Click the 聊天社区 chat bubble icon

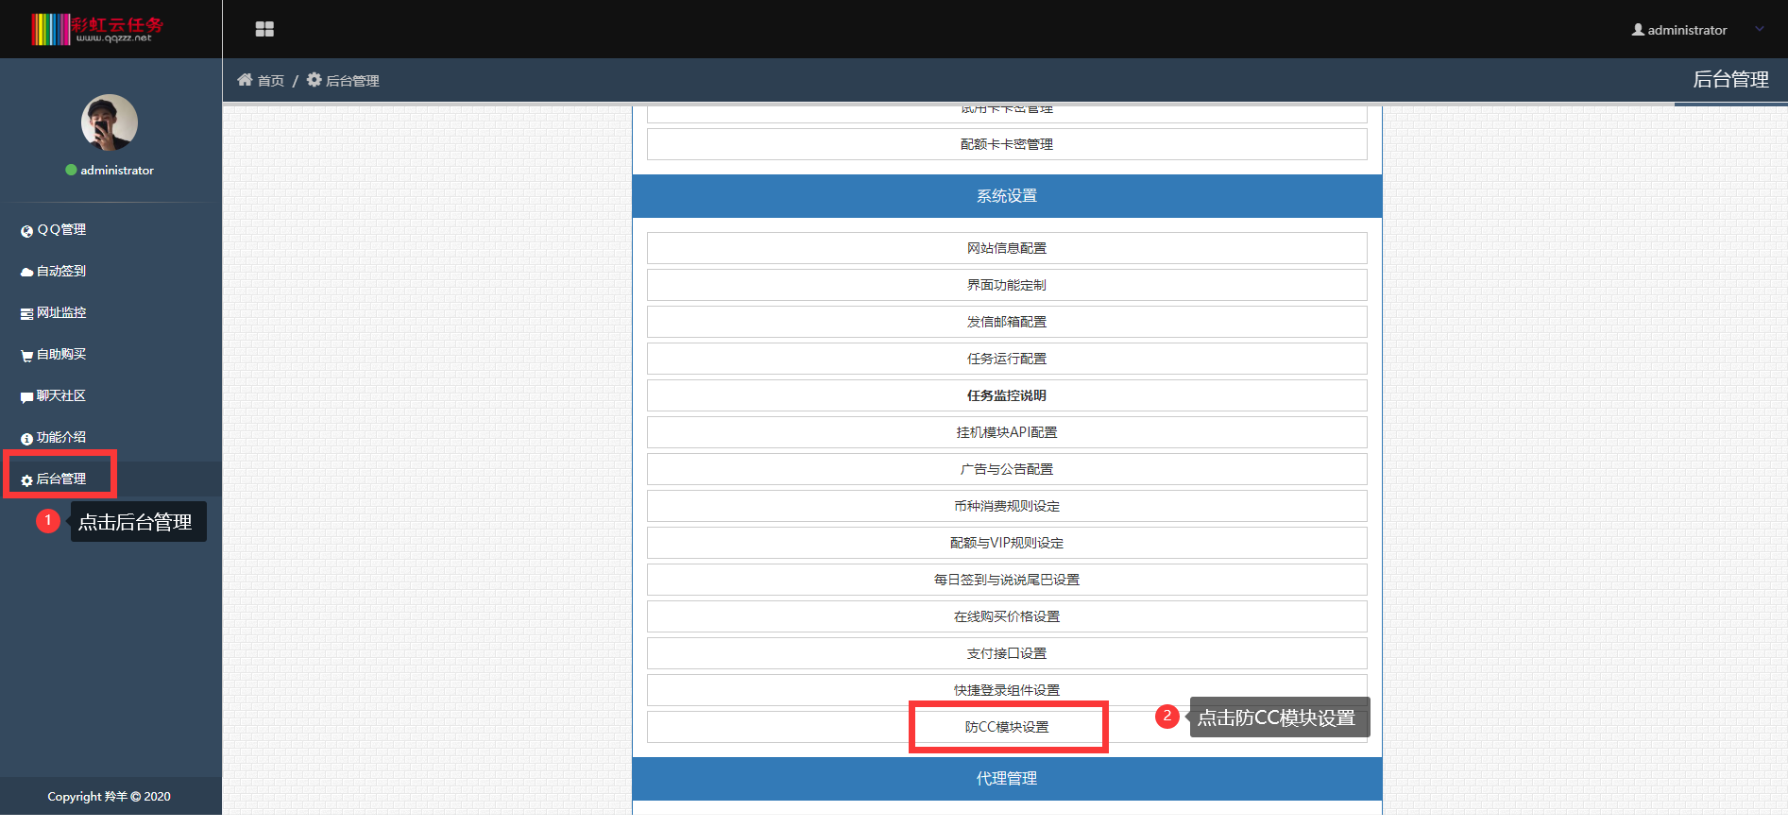[x=27, y=397]
